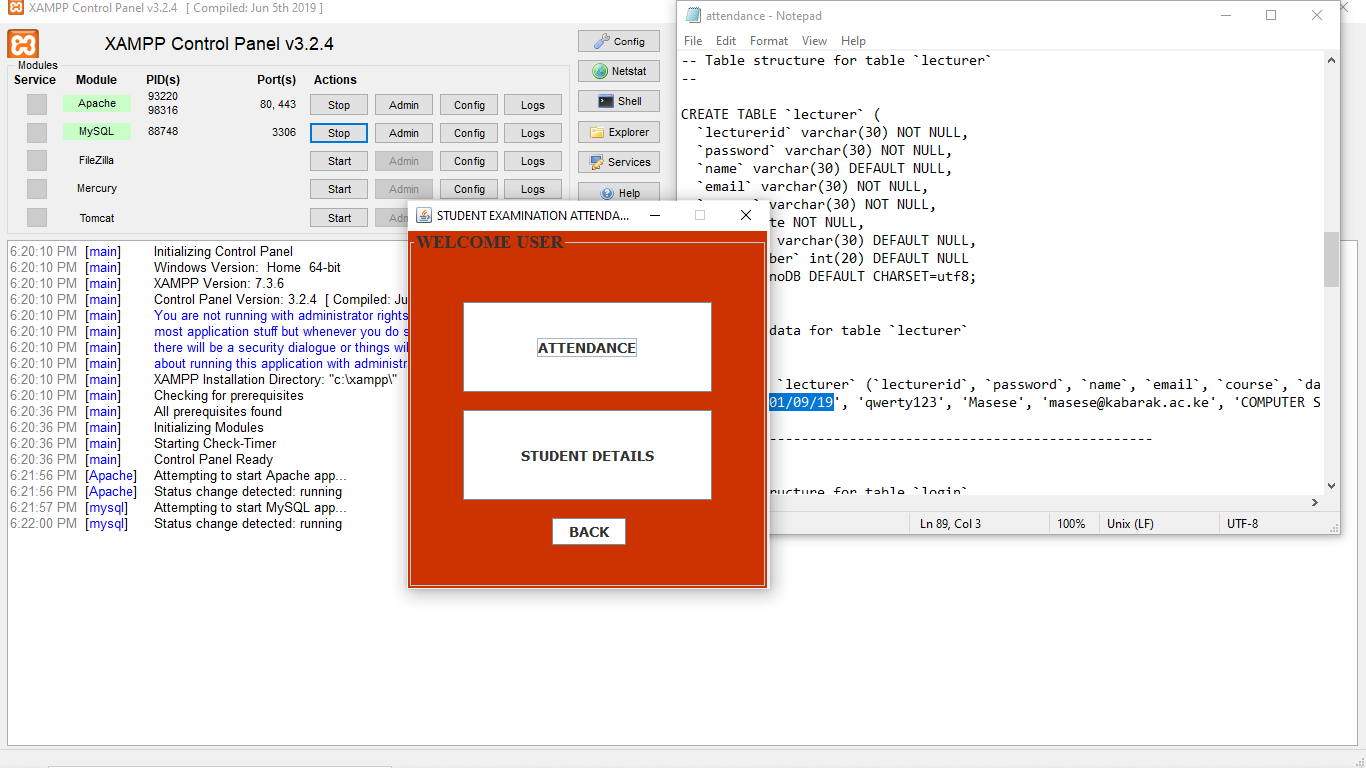Open the XAMPP Config panel via gear icon

point(618,41)
